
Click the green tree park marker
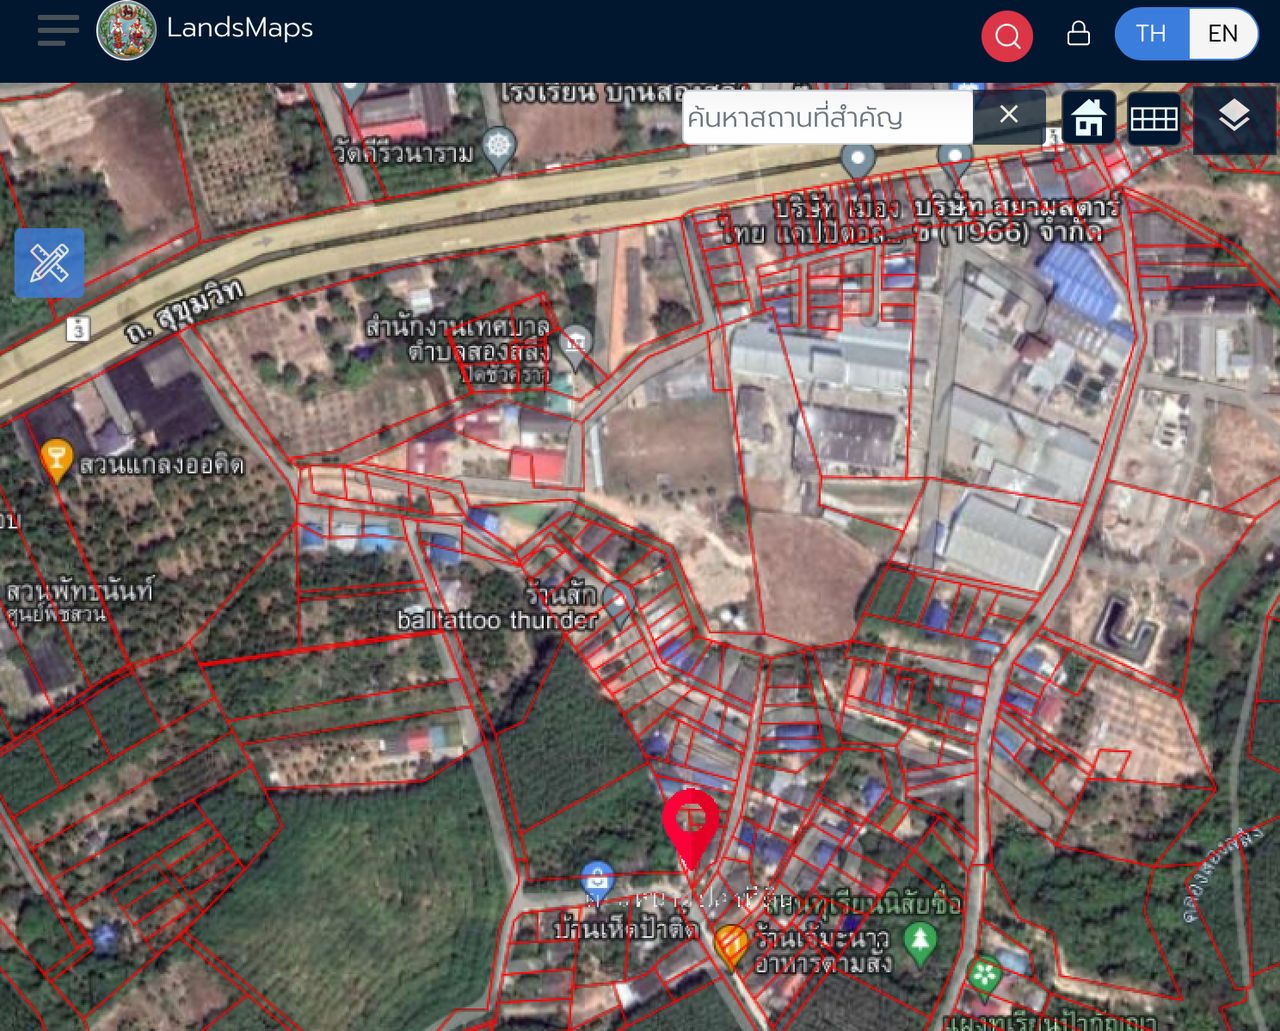pos(919,940)
